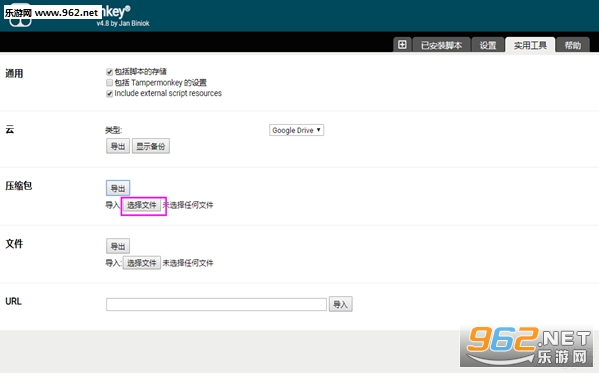Select the 实用工具 tab

pyautogui.click(x=530, y=45)
